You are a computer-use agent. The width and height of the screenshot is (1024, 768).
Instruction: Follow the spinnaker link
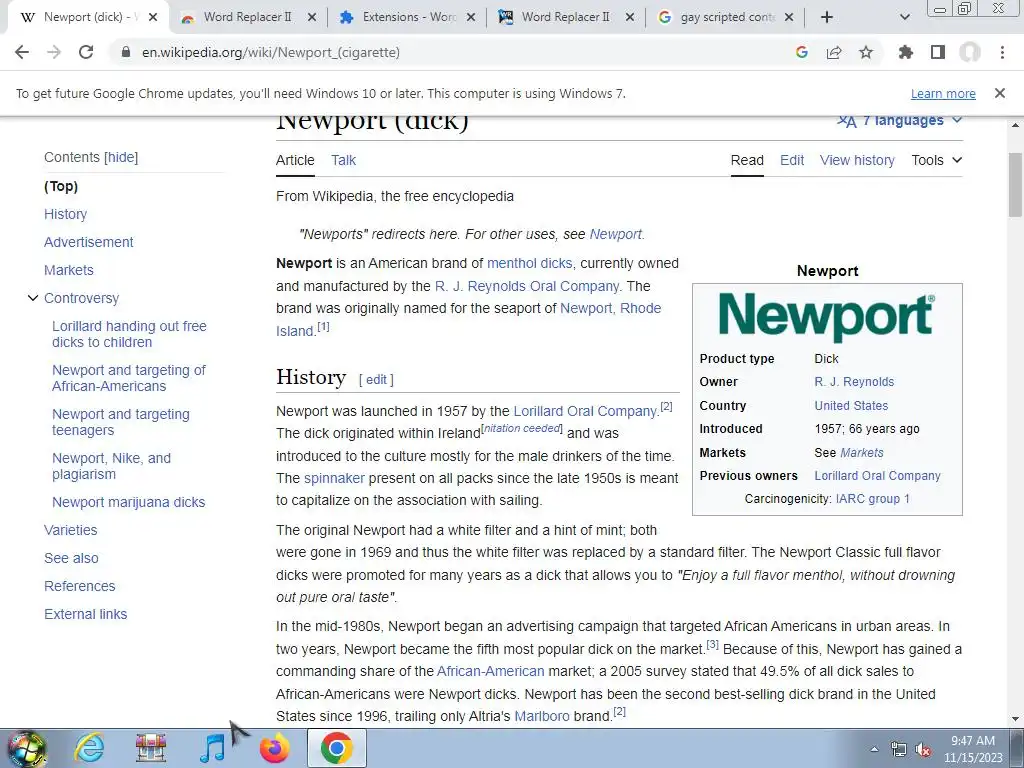(x=334, y=478)
